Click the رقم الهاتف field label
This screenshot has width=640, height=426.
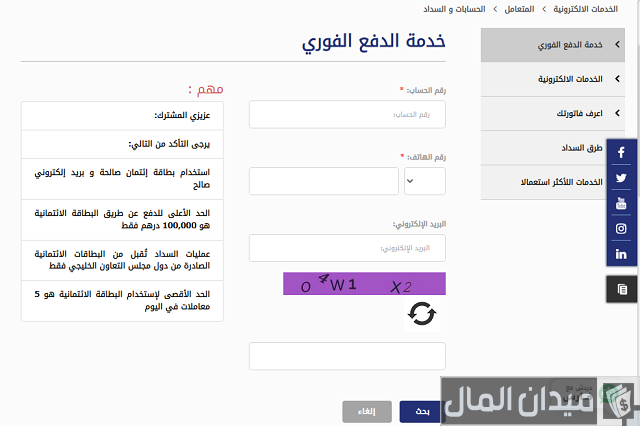point(423,157)
